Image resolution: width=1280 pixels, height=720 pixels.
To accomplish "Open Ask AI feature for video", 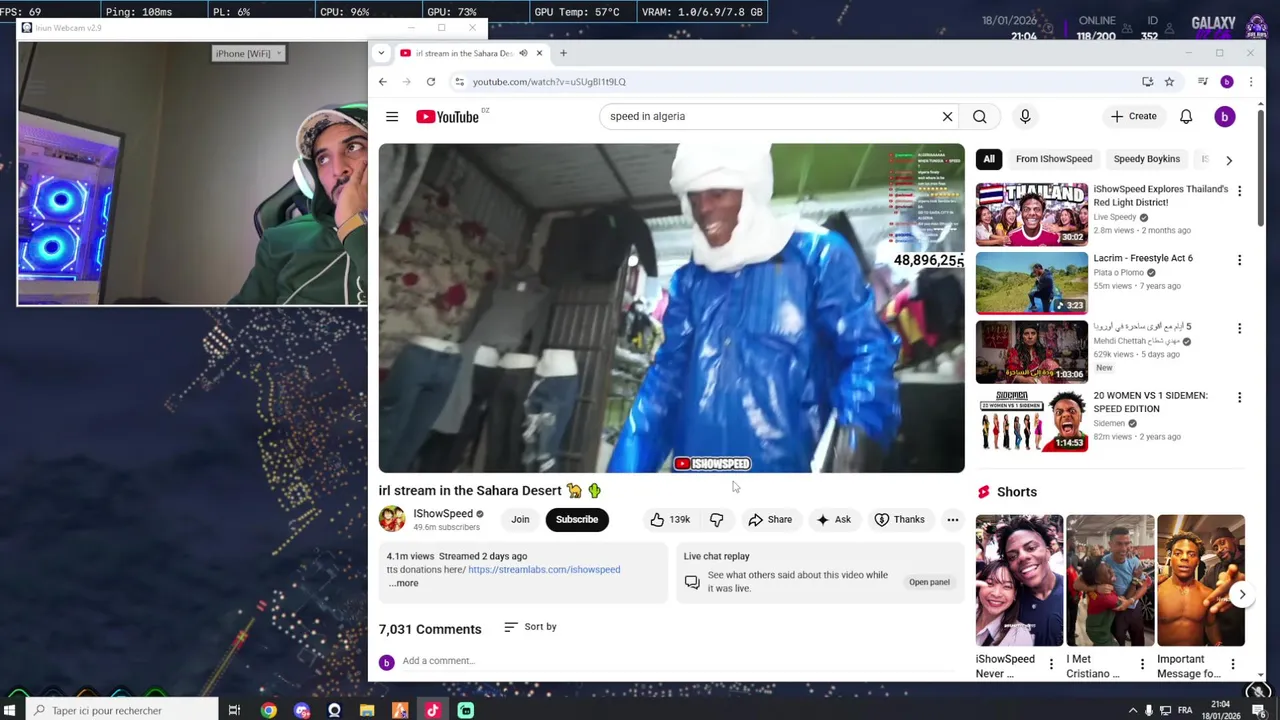I will point(833,519).
